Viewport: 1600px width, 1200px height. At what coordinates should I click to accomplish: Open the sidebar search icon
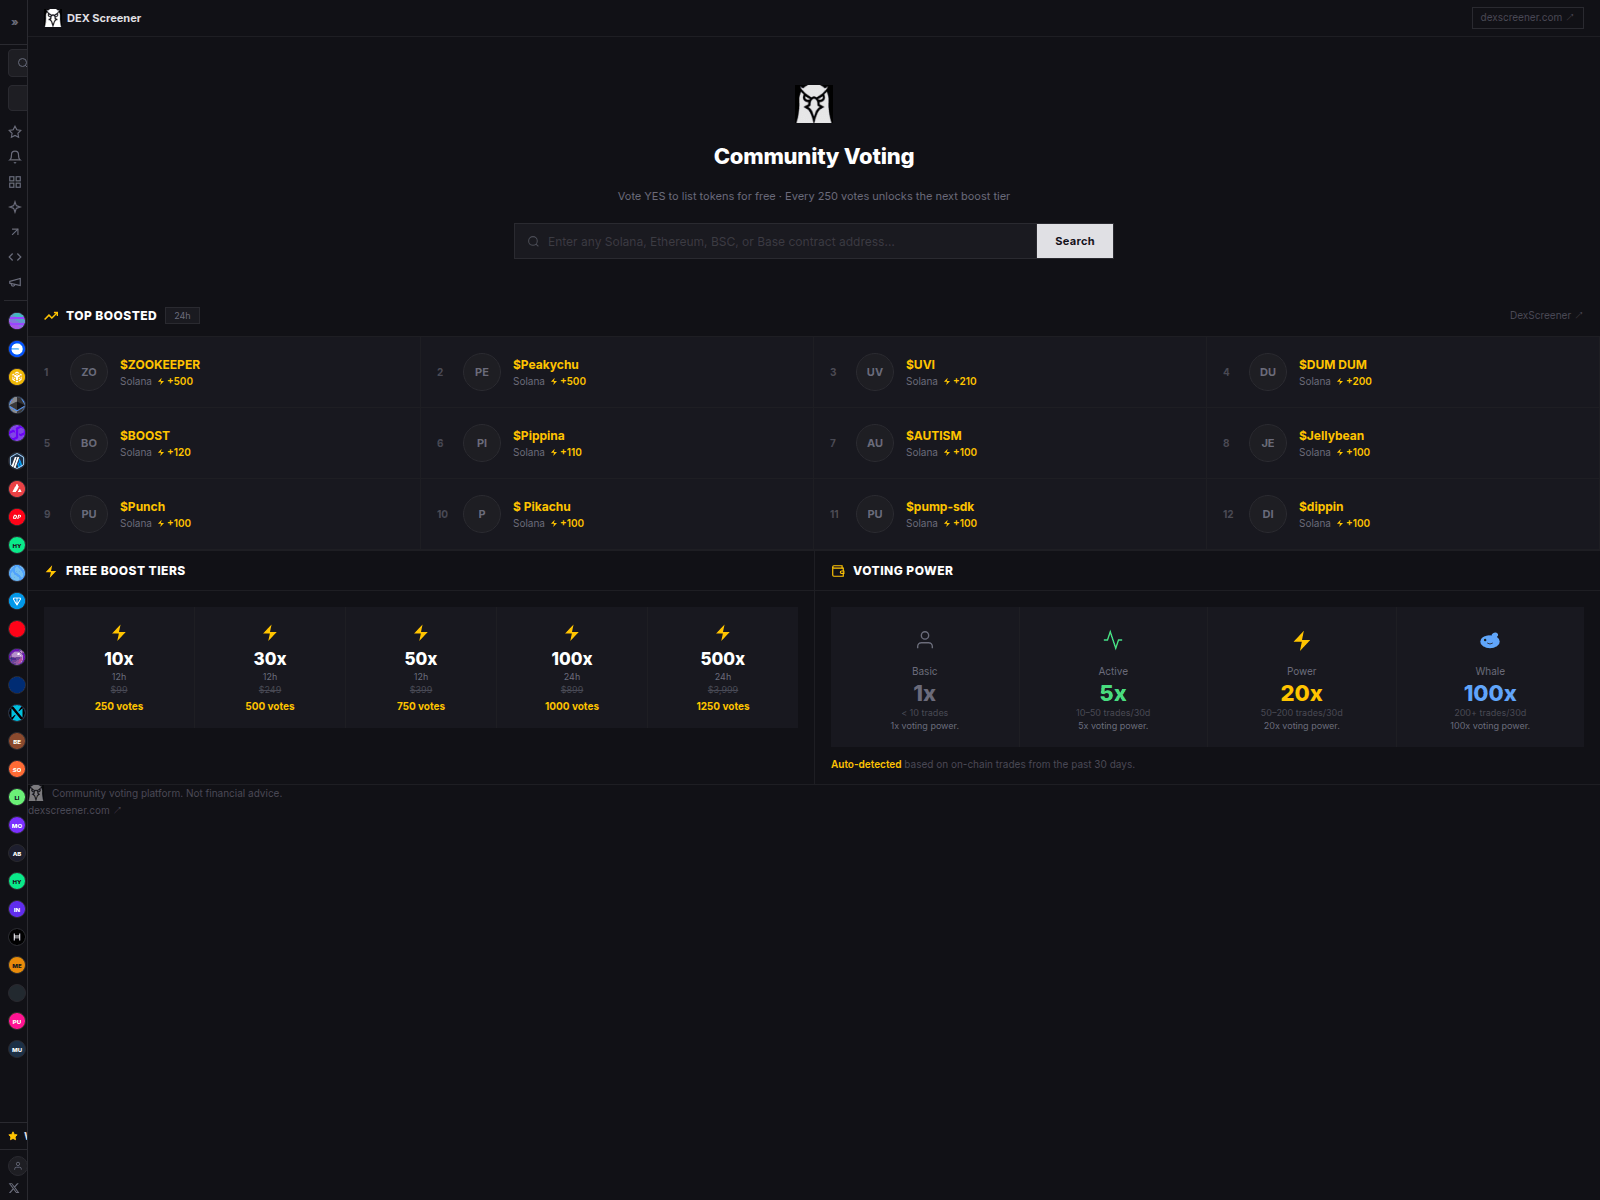(20, 63)
